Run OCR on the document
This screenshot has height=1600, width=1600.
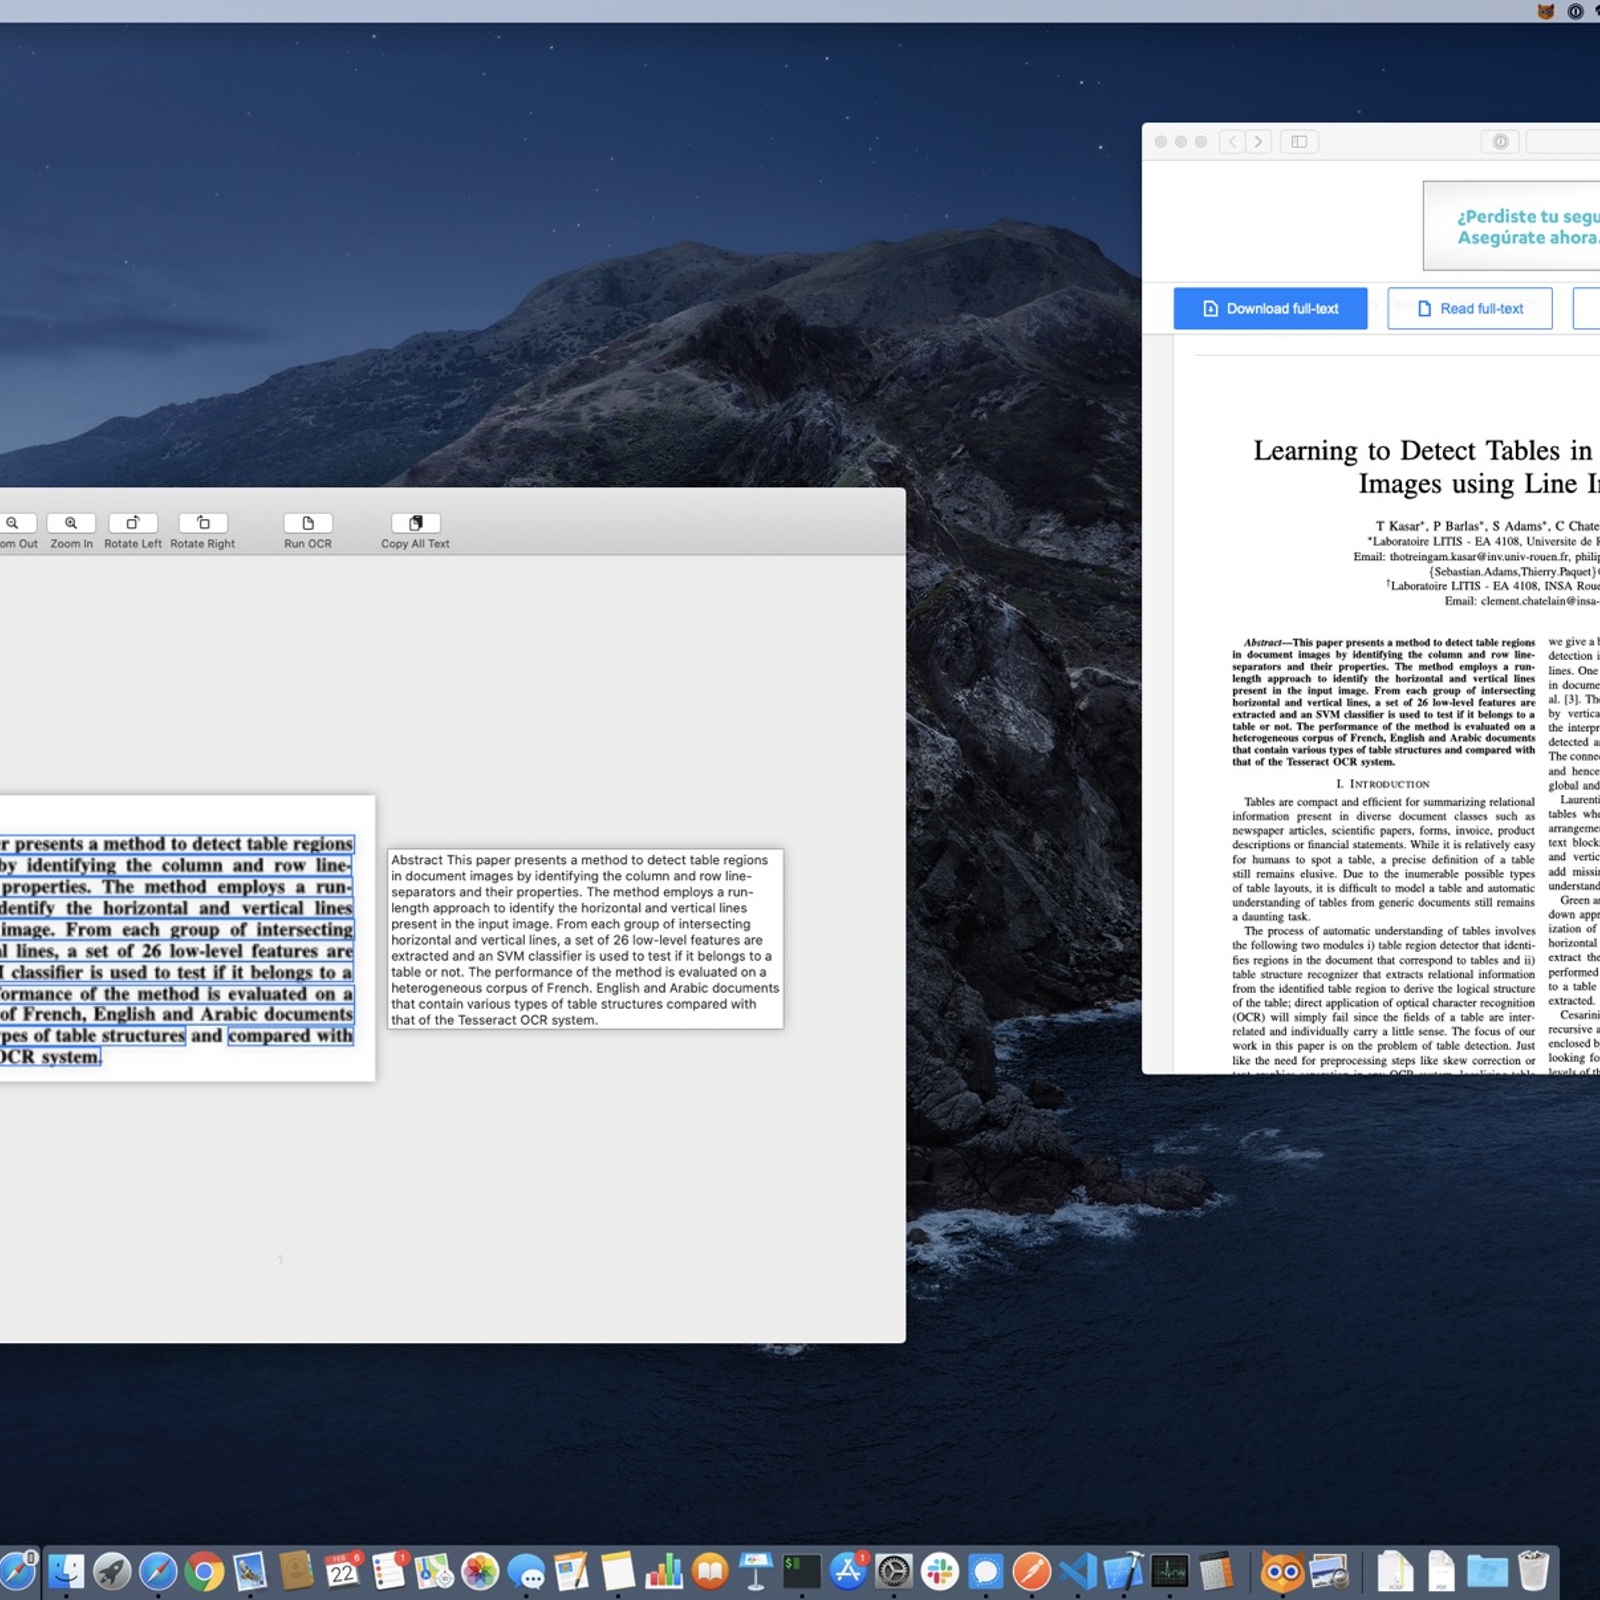click(308, 524)
